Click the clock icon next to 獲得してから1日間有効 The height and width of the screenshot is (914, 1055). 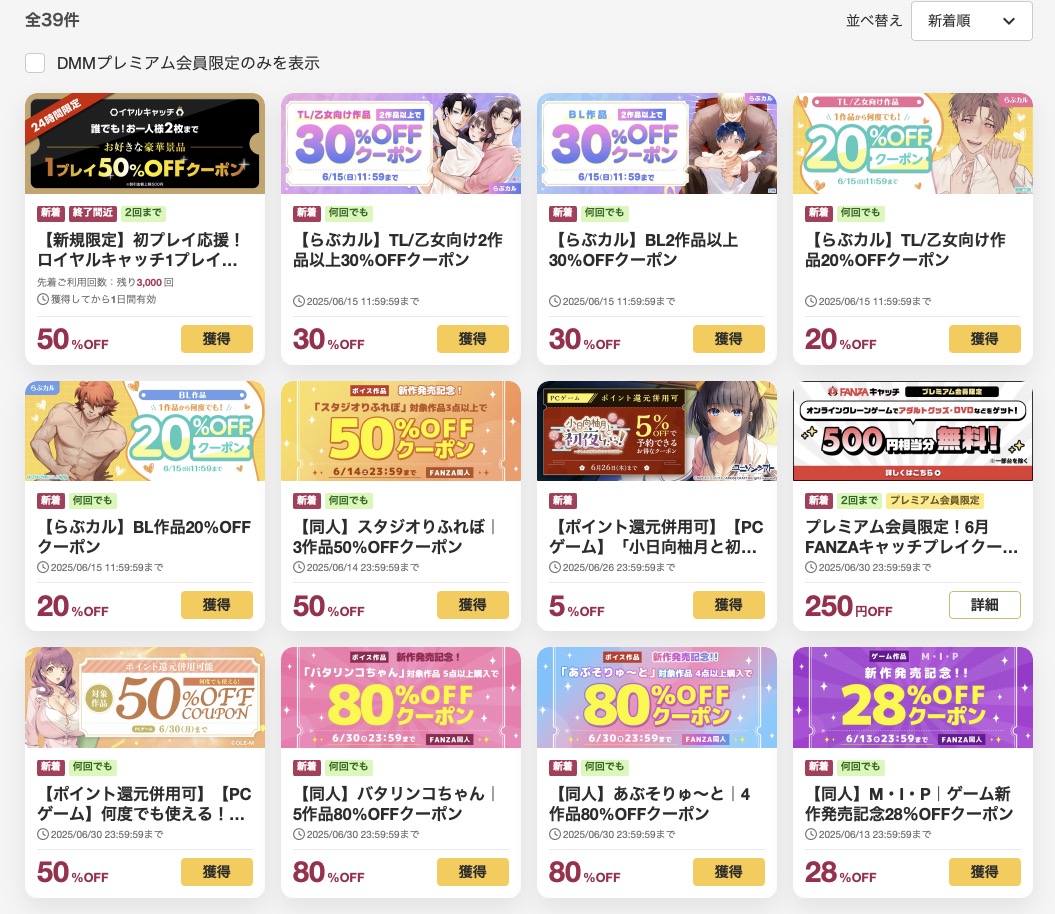[43, 299]
